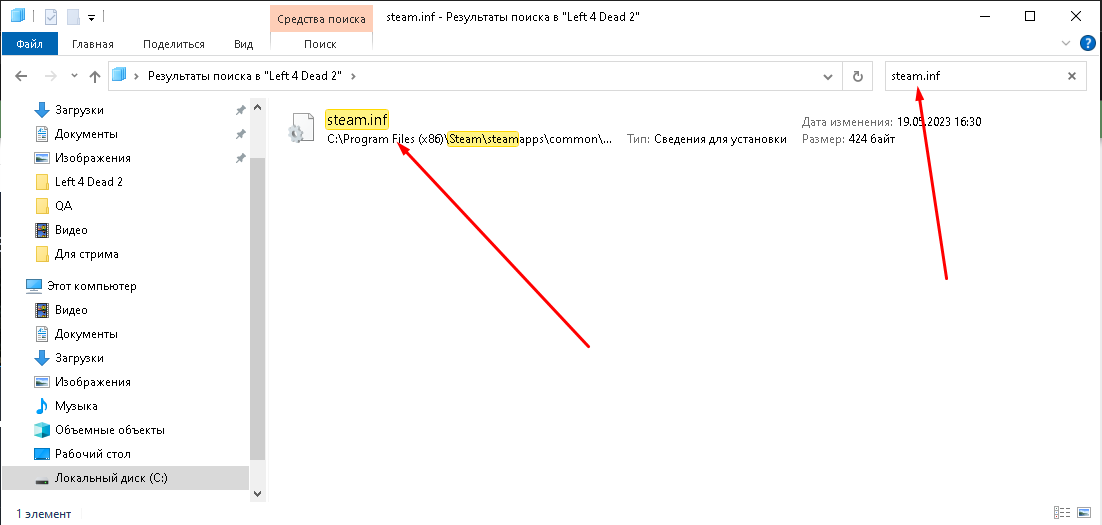Image resolution: width=1102 pixels, height=525 pixels.
Task: Click the Сведения для установки type text
Action: pos(720,139)
